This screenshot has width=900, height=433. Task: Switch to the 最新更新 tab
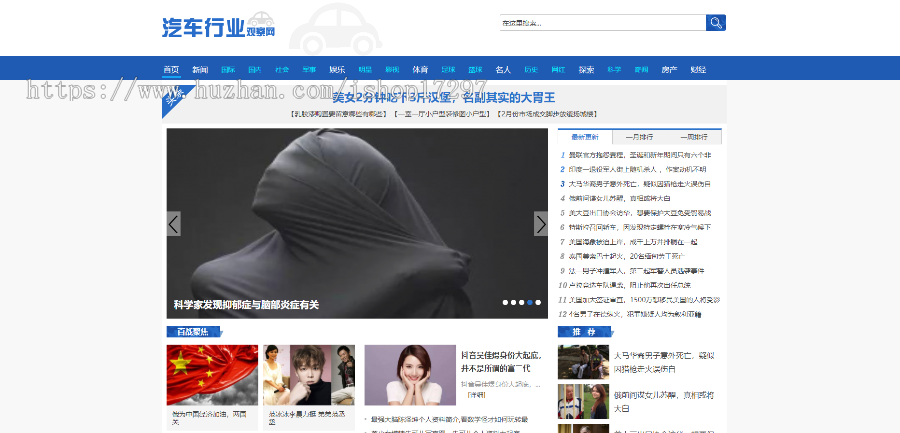point(585,137)
